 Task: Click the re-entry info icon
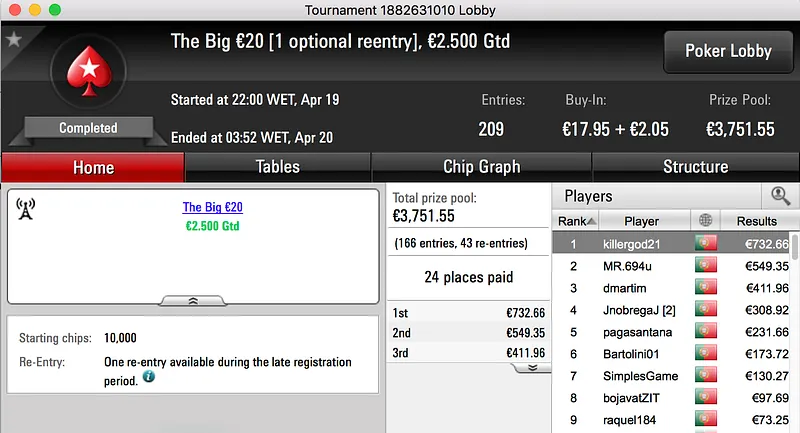click(149, 377)
